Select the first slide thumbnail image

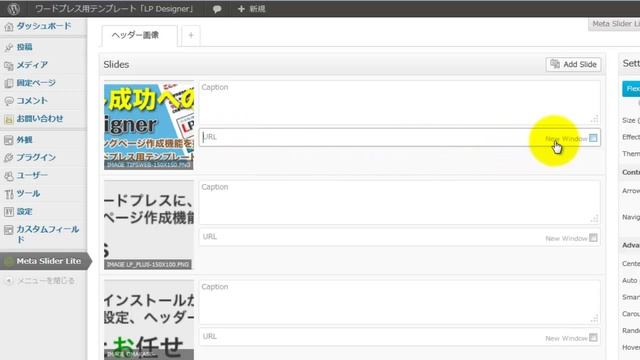pyautogui.click(x=149, y=125)
